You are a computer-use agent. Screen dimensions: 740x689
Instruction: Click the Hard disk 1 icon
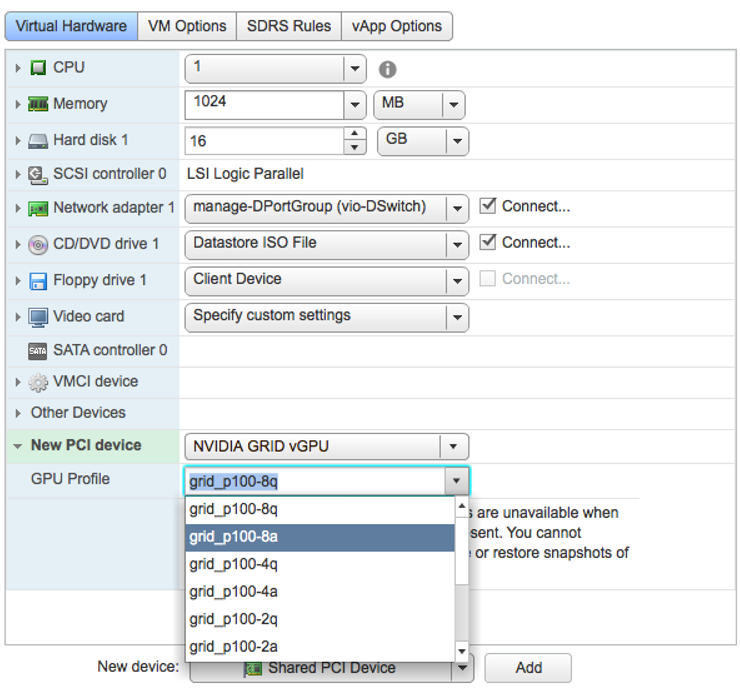(38, 141)
